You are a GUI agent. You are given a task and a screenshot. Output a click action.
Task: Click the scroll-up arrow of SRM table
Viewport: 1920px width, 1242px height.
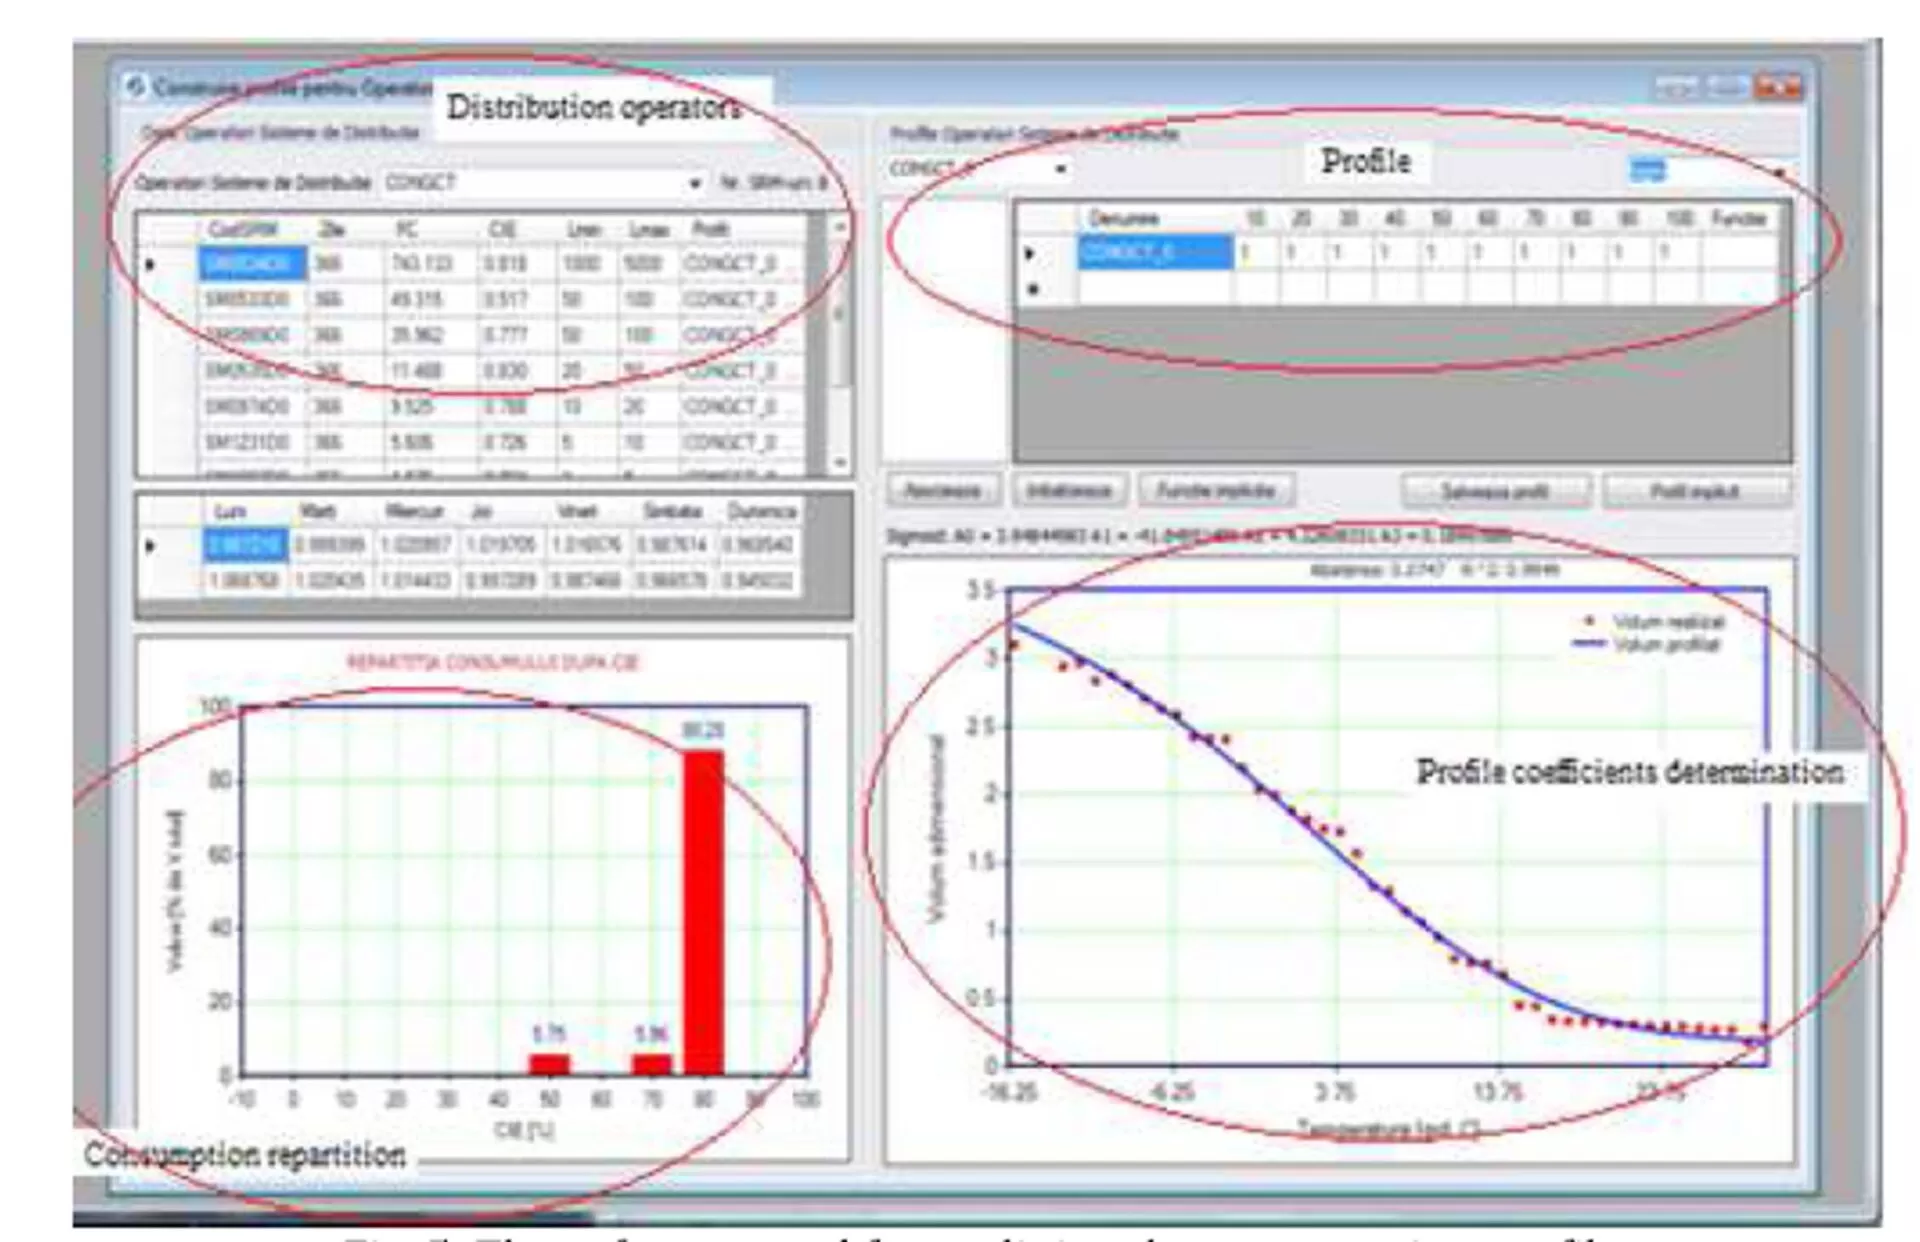pyautogui.click(x=840, y=228)
